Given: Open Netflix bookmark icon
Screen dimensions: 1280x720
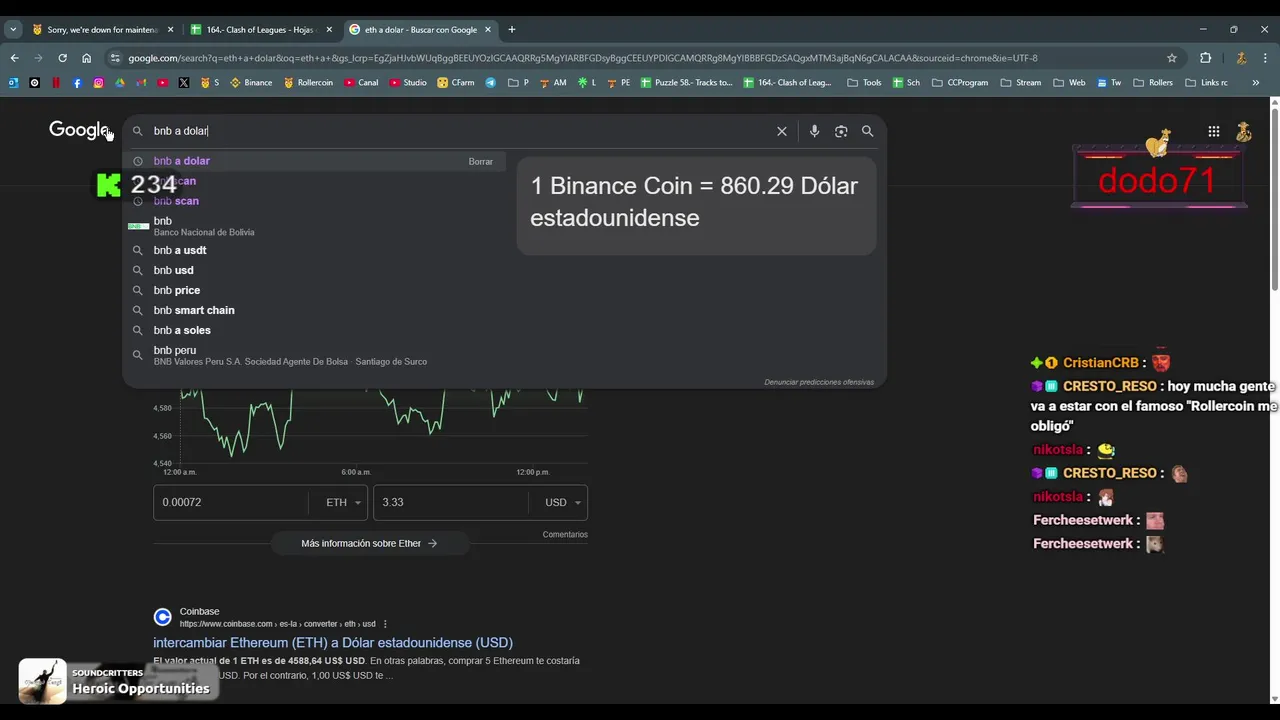Looking at the screenshot, I should point(56,83).
